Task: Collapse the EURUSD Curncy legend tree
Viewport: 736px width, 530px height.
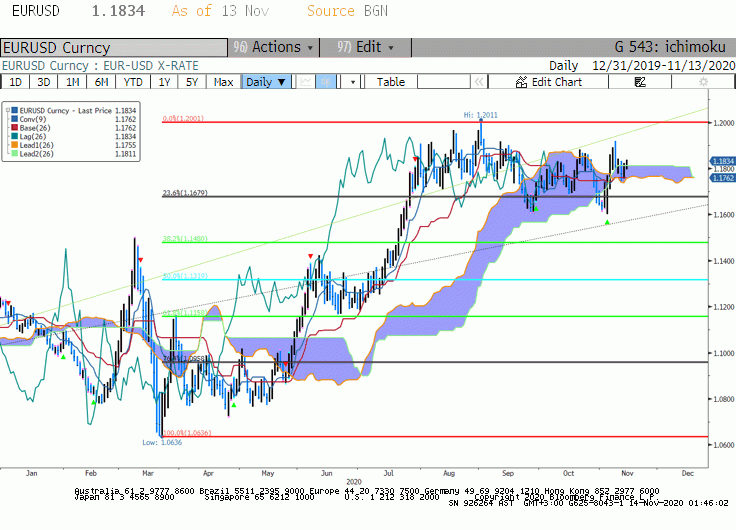Action: coord(8,111)
